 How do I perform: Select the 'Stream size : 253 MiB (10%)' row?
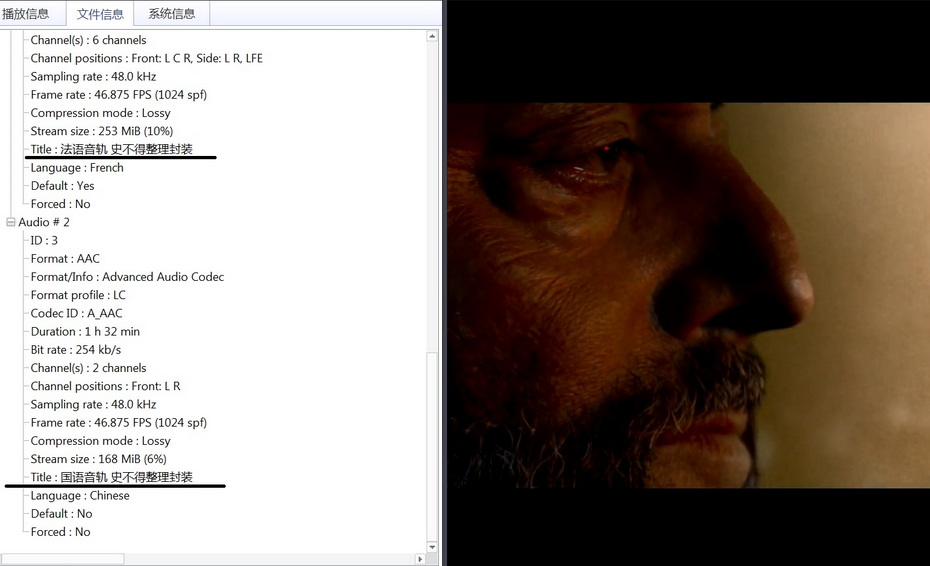click(101, 131)
